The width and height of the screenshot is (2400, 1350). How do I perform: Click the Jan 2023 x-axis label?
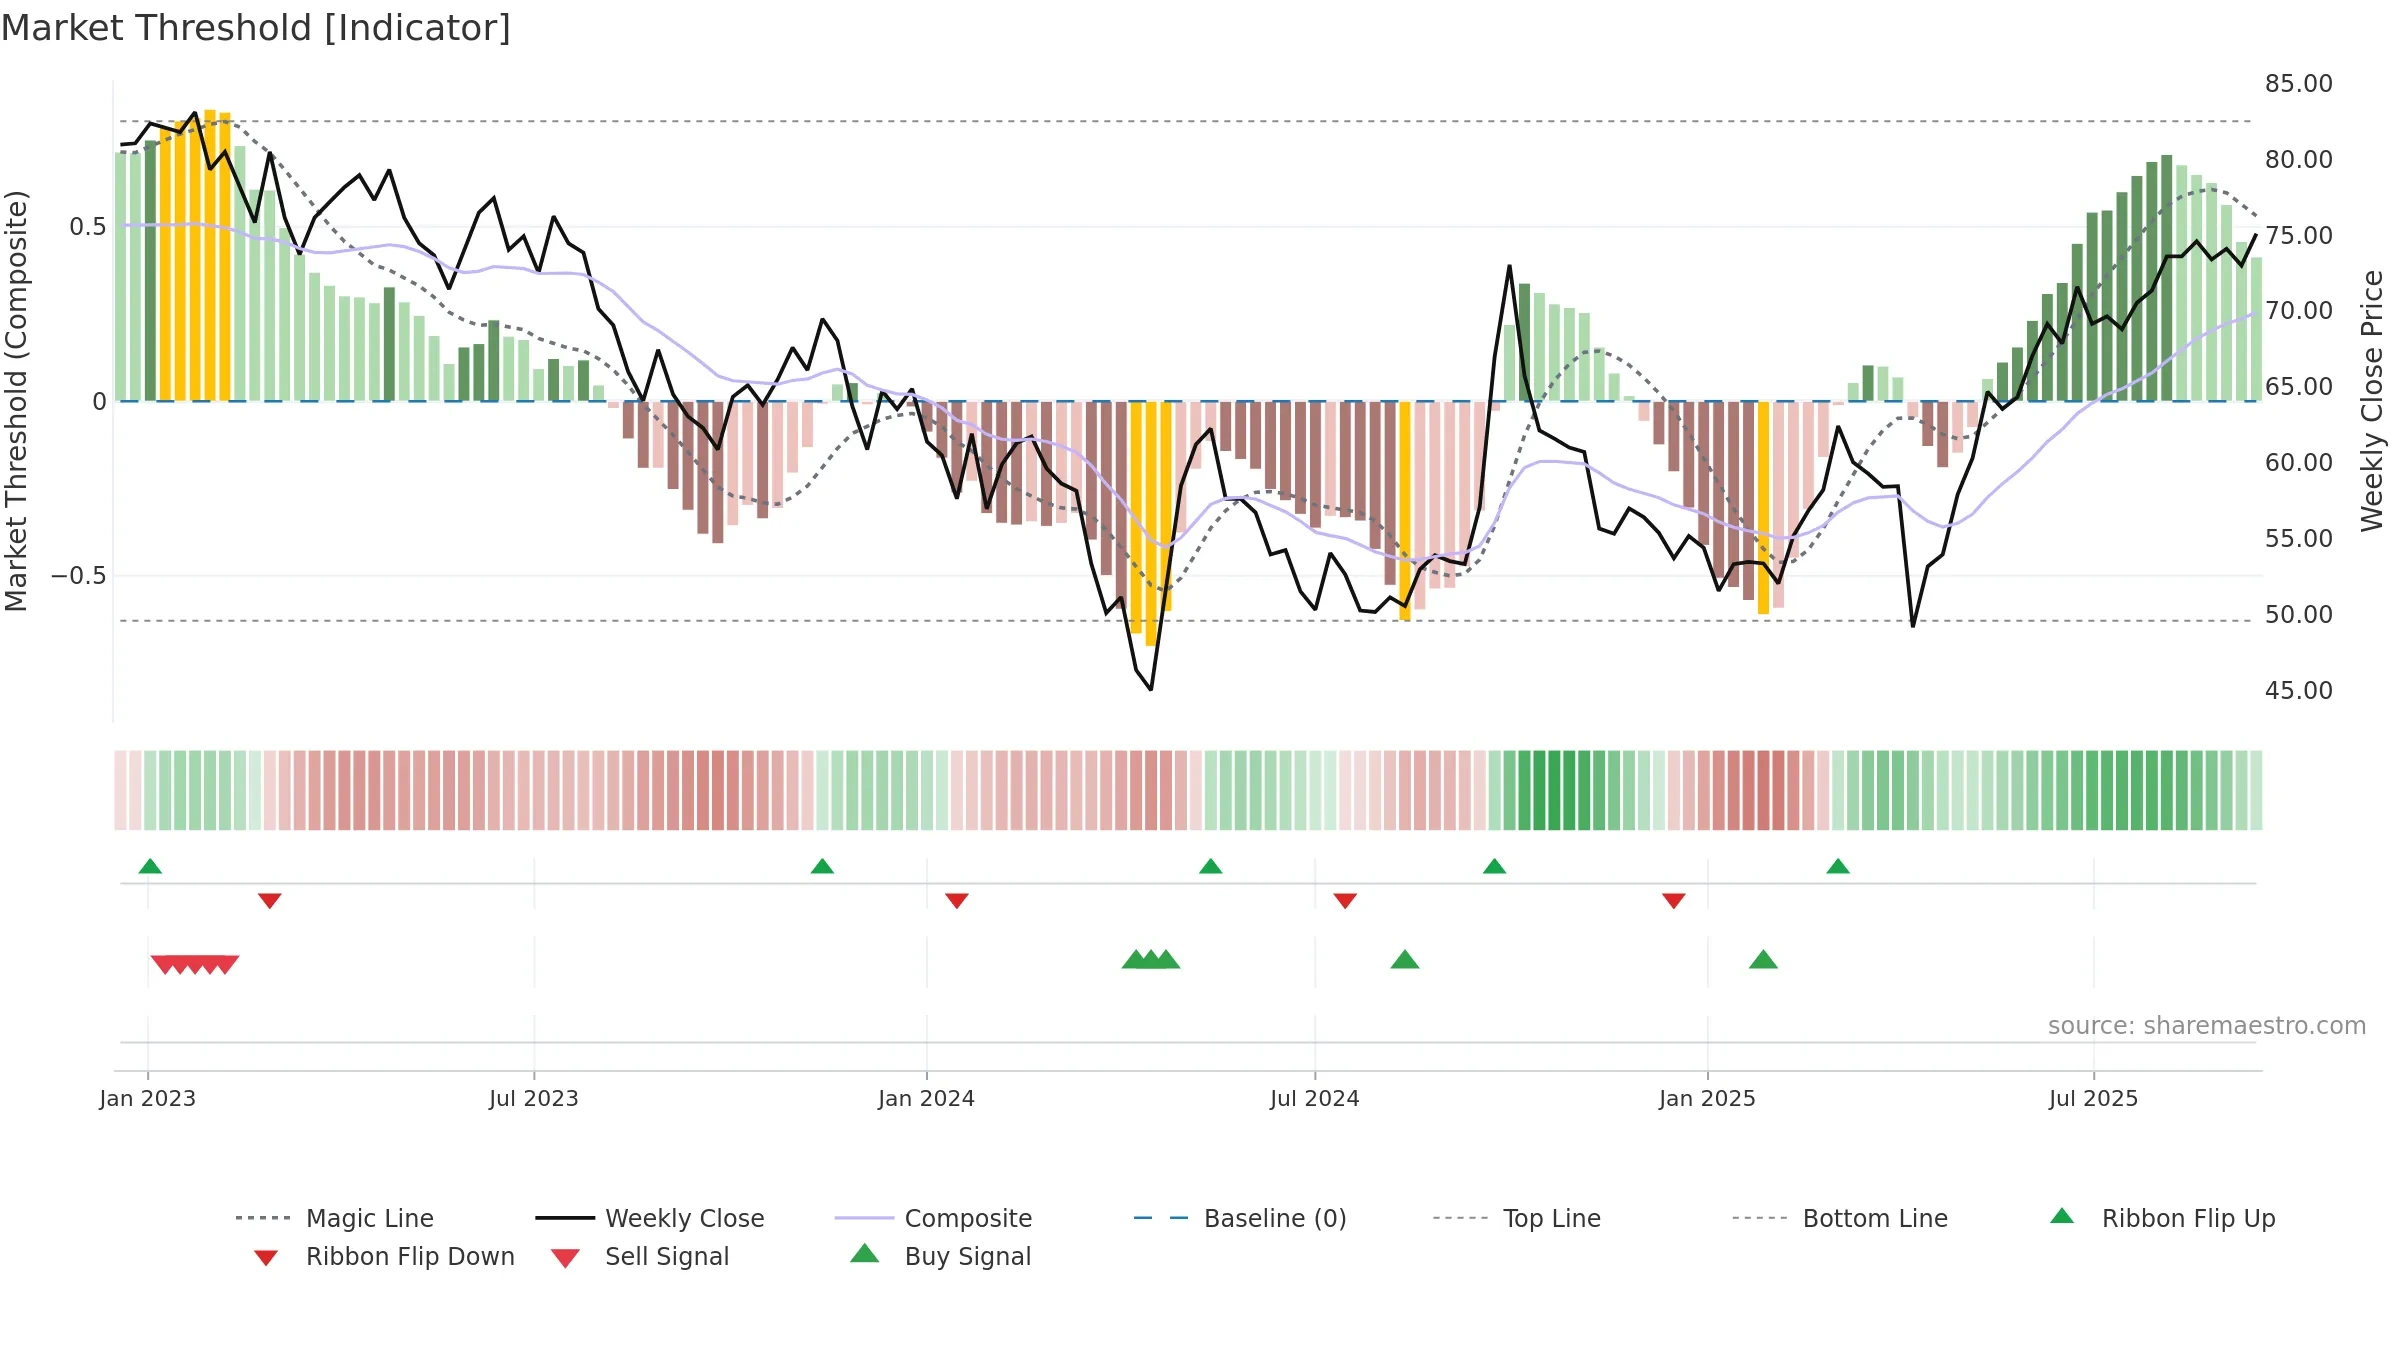pyautogui.click(x=148, y=1098)
